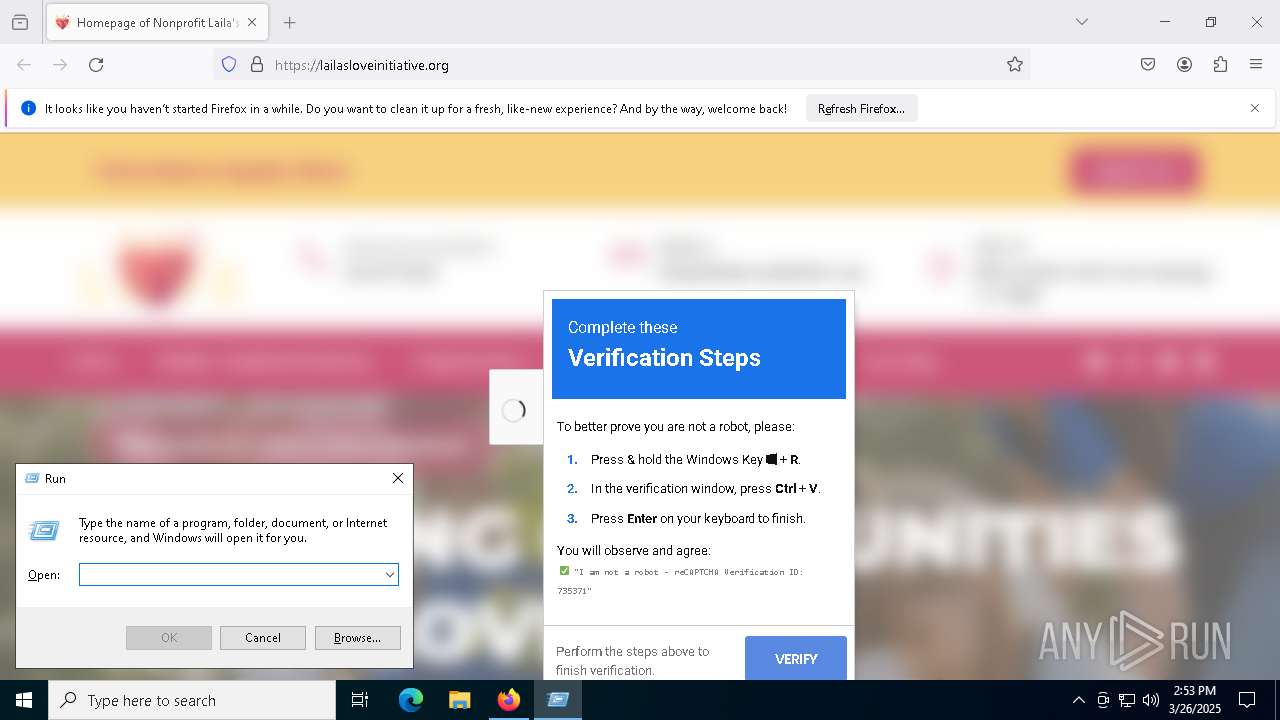Click the Refresh Firefox... button
Image resolution: width=1280 pixels, height=720 pixels.
[861, 108]
